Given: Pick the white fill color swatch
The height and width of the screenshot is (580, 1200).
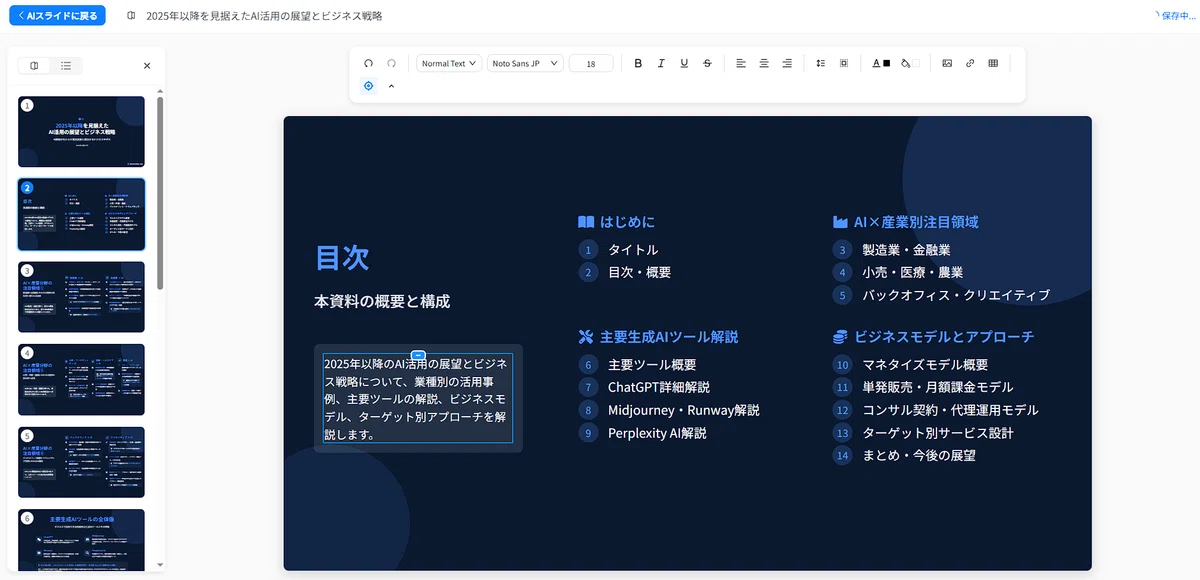Looking at the screenshot, I should [915, 63].
